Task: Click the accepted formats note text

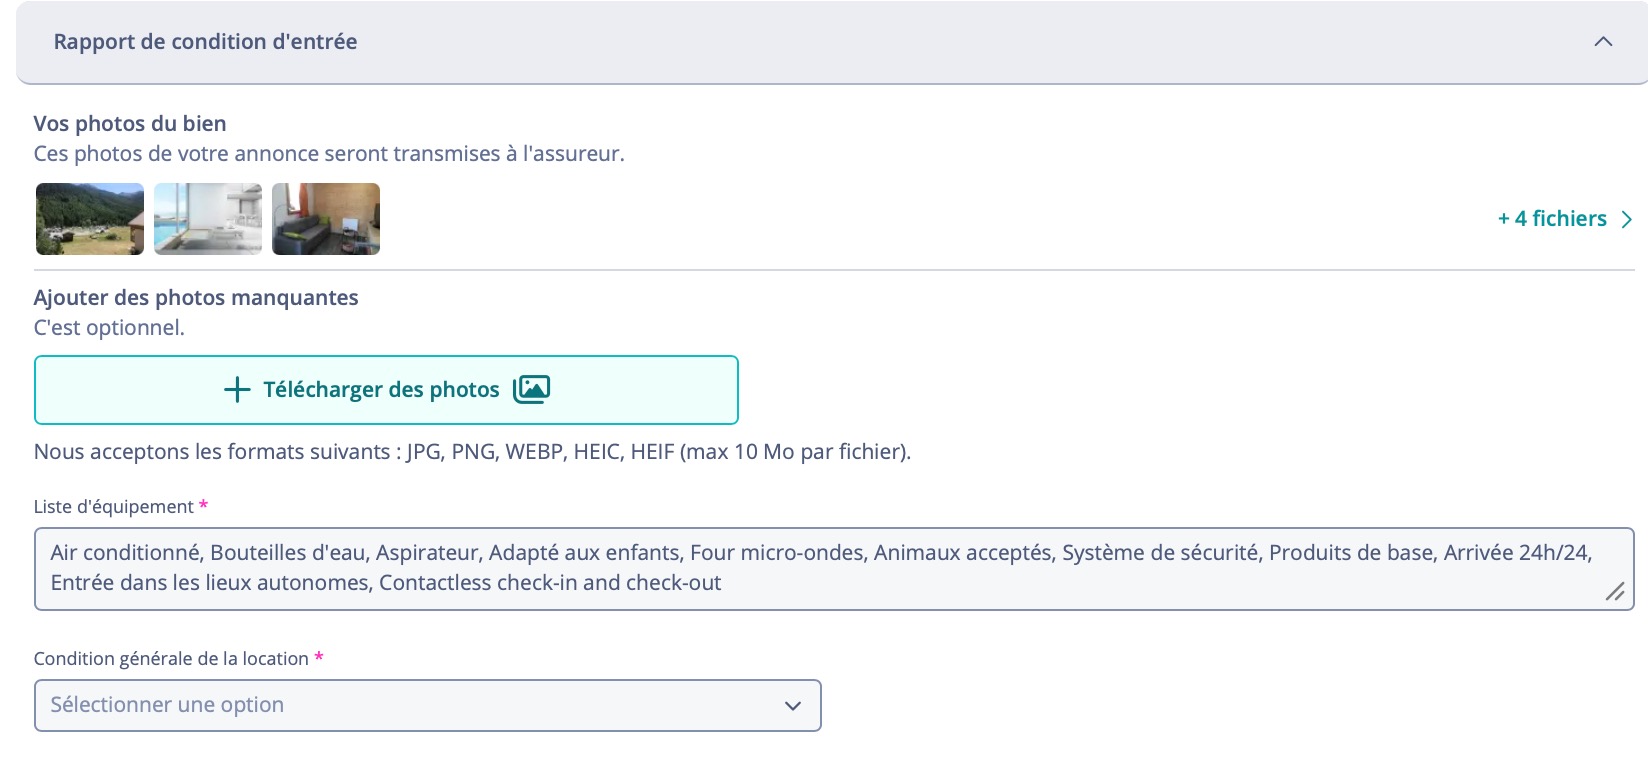Action: pyautogui.click(x=472, y=452)
